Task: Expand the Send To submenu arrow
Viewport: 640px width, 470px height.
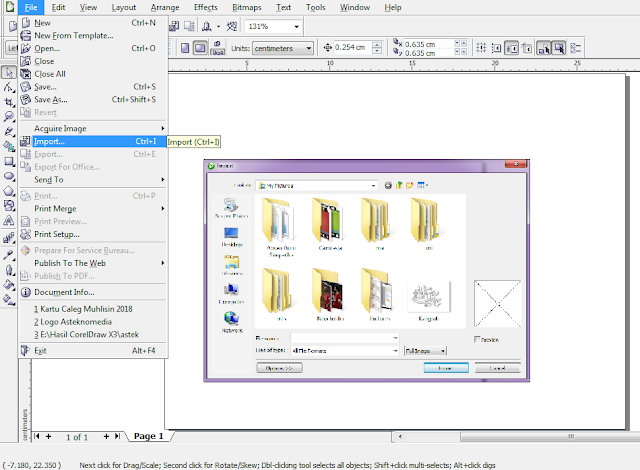Action: coord(162,180)
